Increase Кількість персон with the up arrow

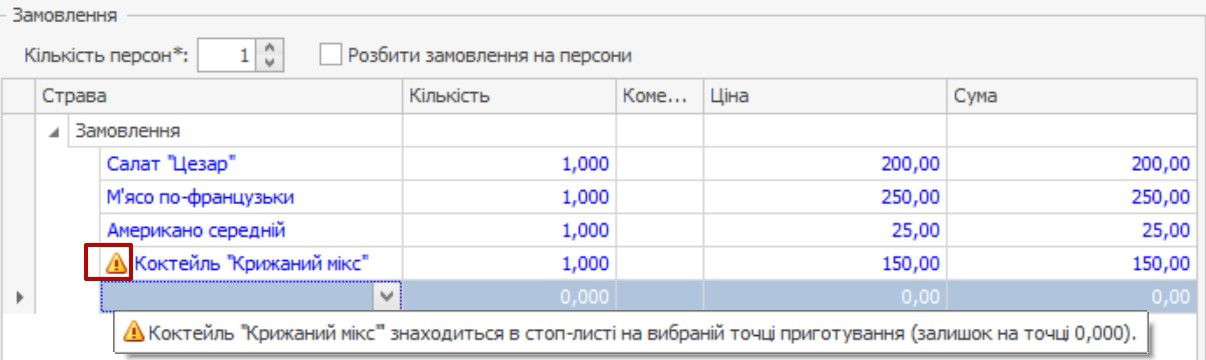coord(266,48)
